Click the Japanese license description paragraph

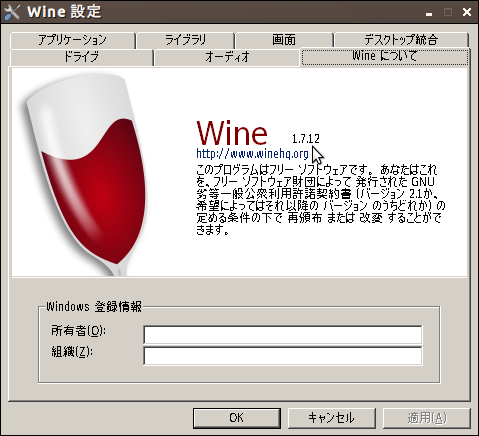click(x=320, y=200)
